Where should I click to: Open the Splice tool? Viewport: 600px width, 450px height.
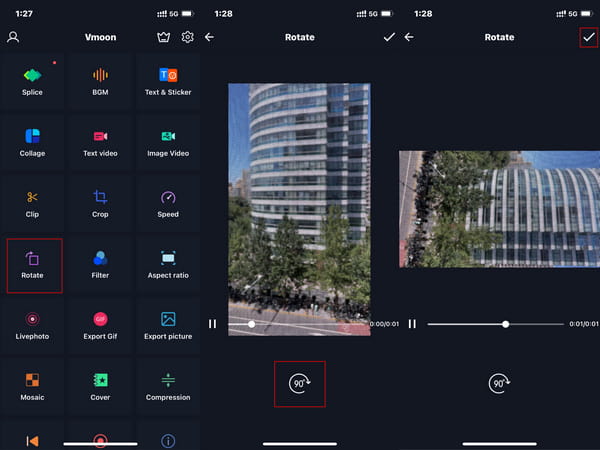point(33,81)
